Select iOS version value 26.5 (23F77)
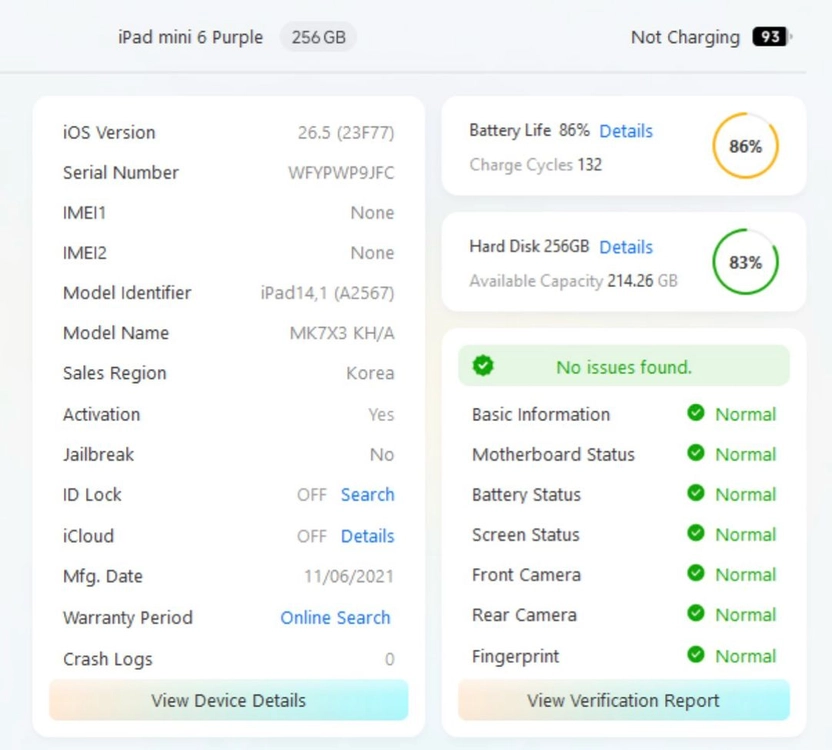 (346, 133)
